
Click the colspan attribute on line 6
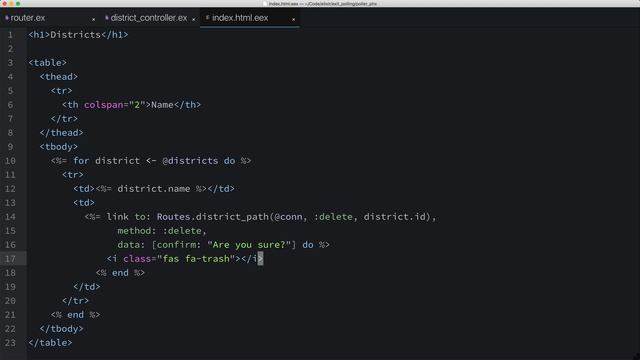pos(103,105)
